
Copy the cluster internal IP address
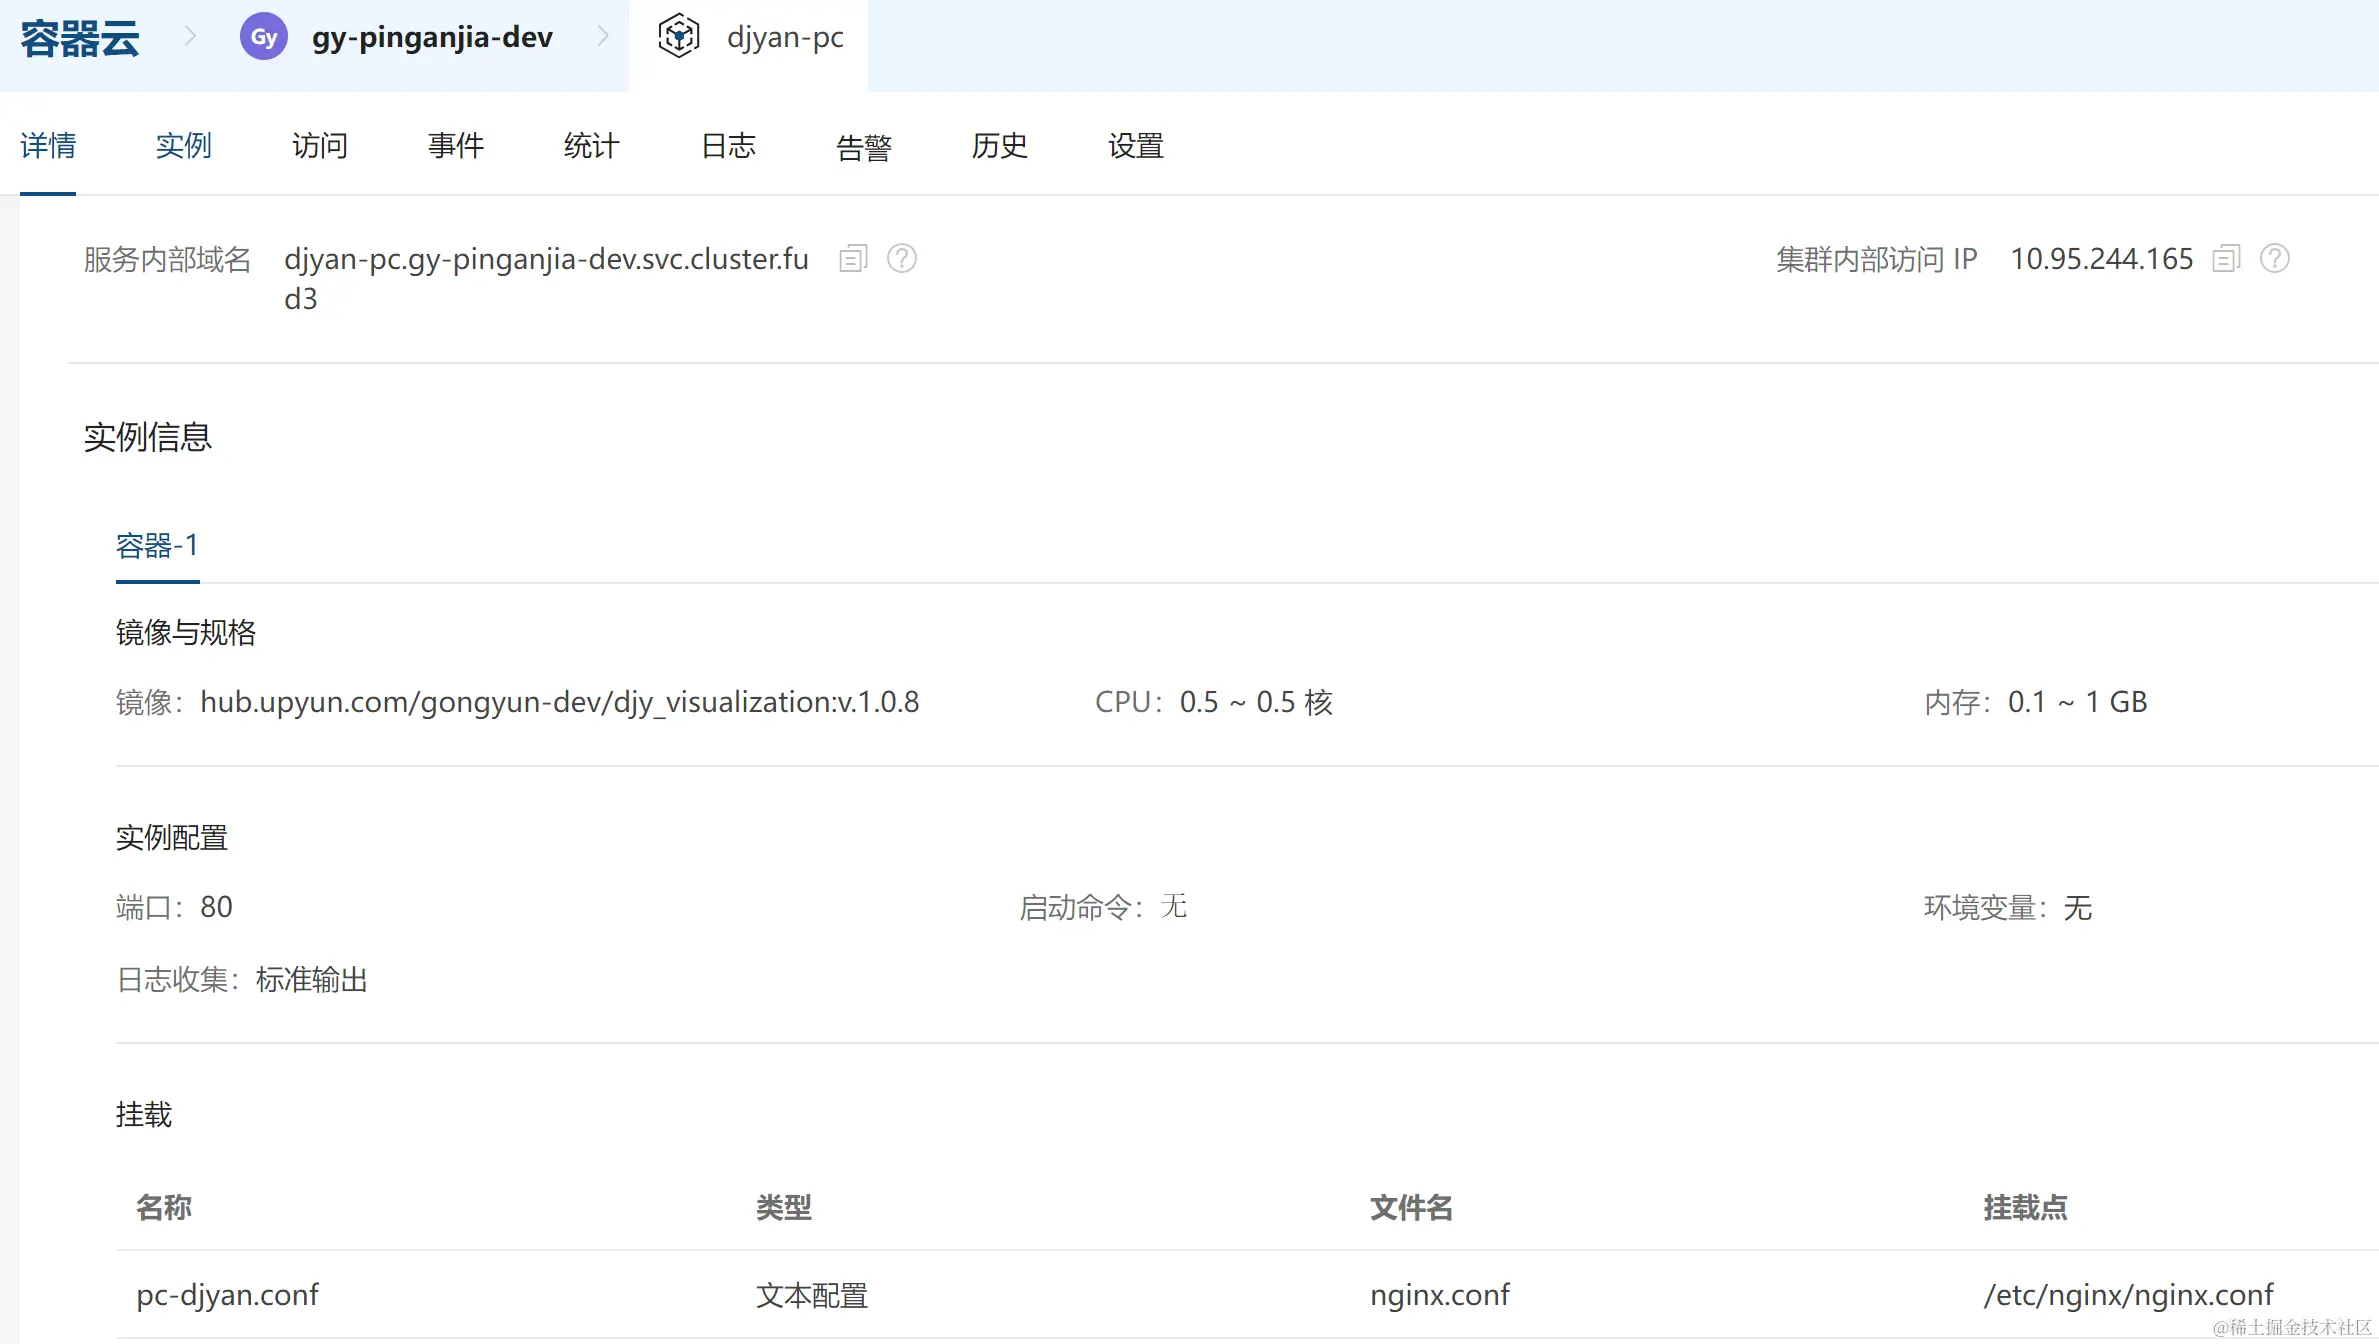point(2226,259)
